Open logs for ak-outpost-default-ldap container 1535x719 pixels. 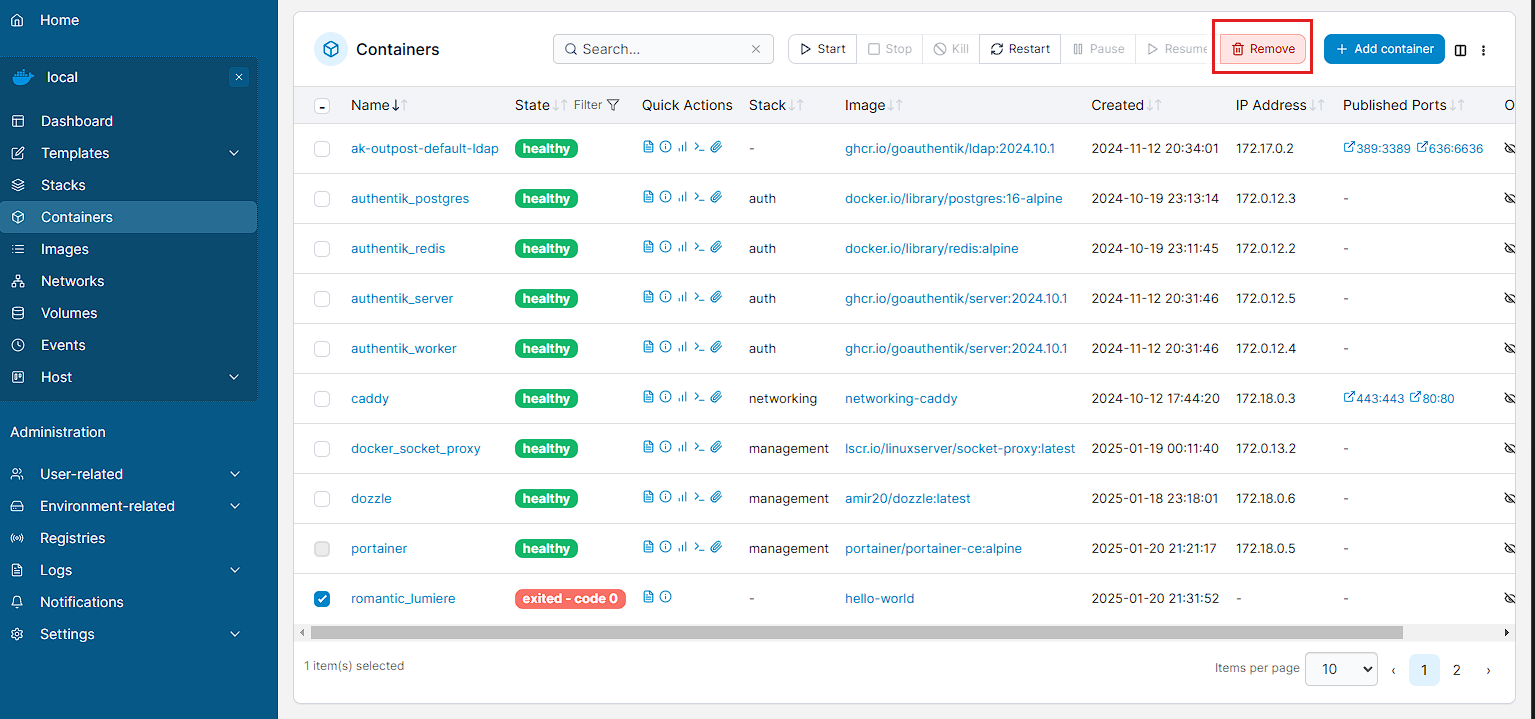tap(648, 147)
